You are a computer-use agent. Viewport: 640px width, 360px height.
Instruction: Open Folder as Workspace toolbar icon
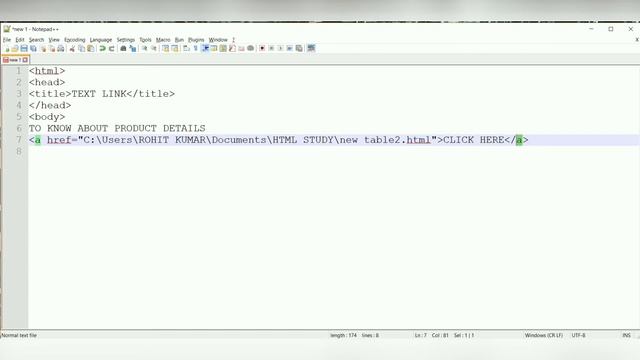point(241,48)
